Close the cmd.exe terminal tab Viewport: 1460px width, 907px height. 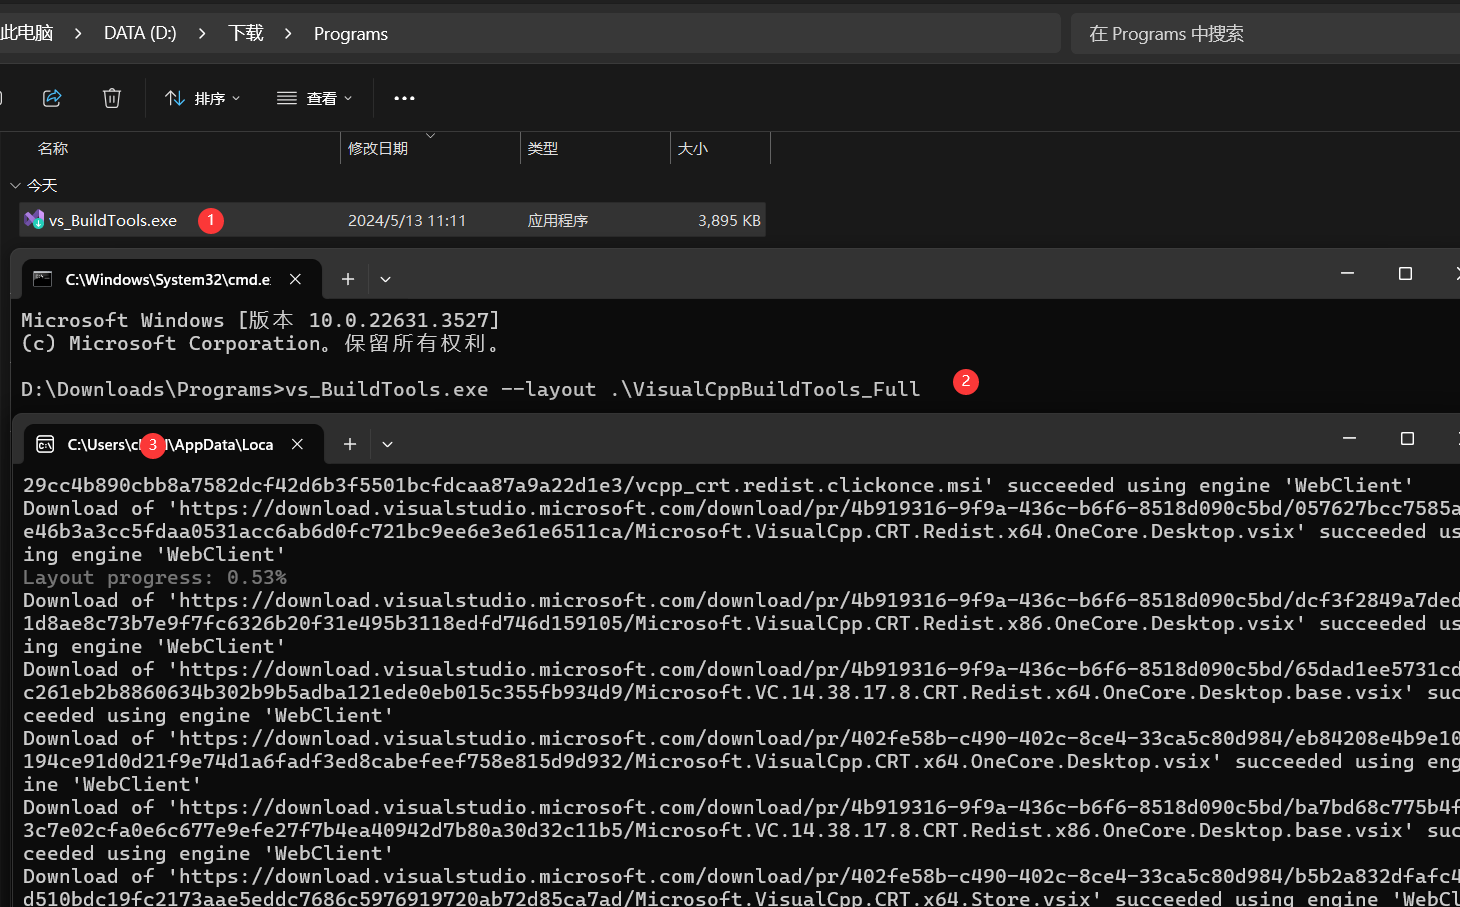click(295, 279)
